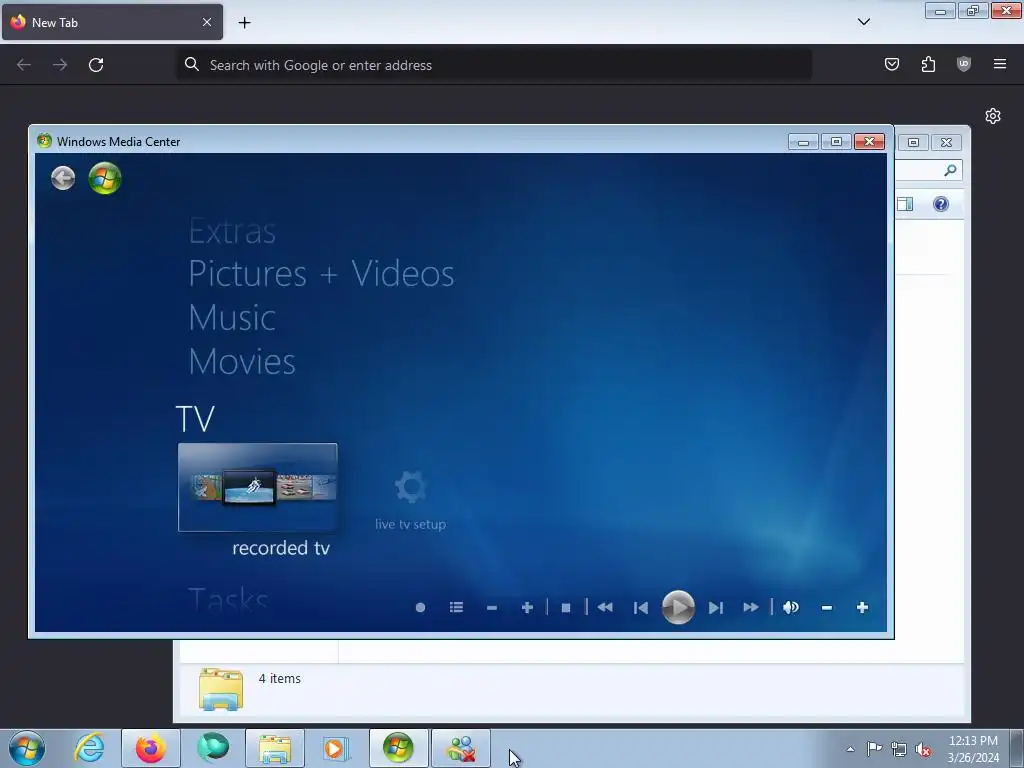
Task: Open uBlock Origin shield icon
Action: point(964,64)
